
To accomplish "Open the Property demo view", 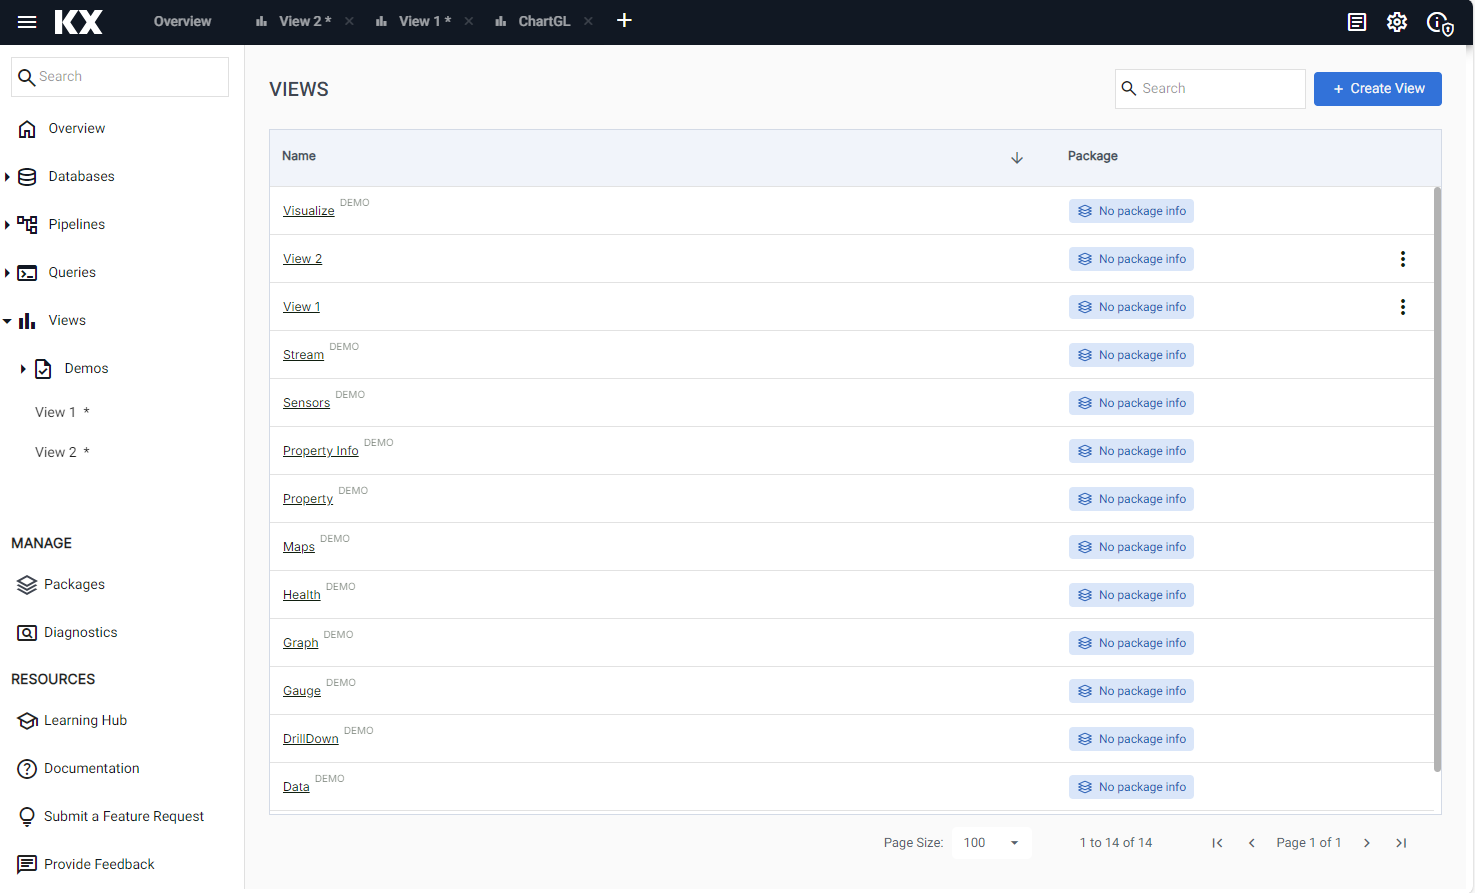I will [308, 499].
